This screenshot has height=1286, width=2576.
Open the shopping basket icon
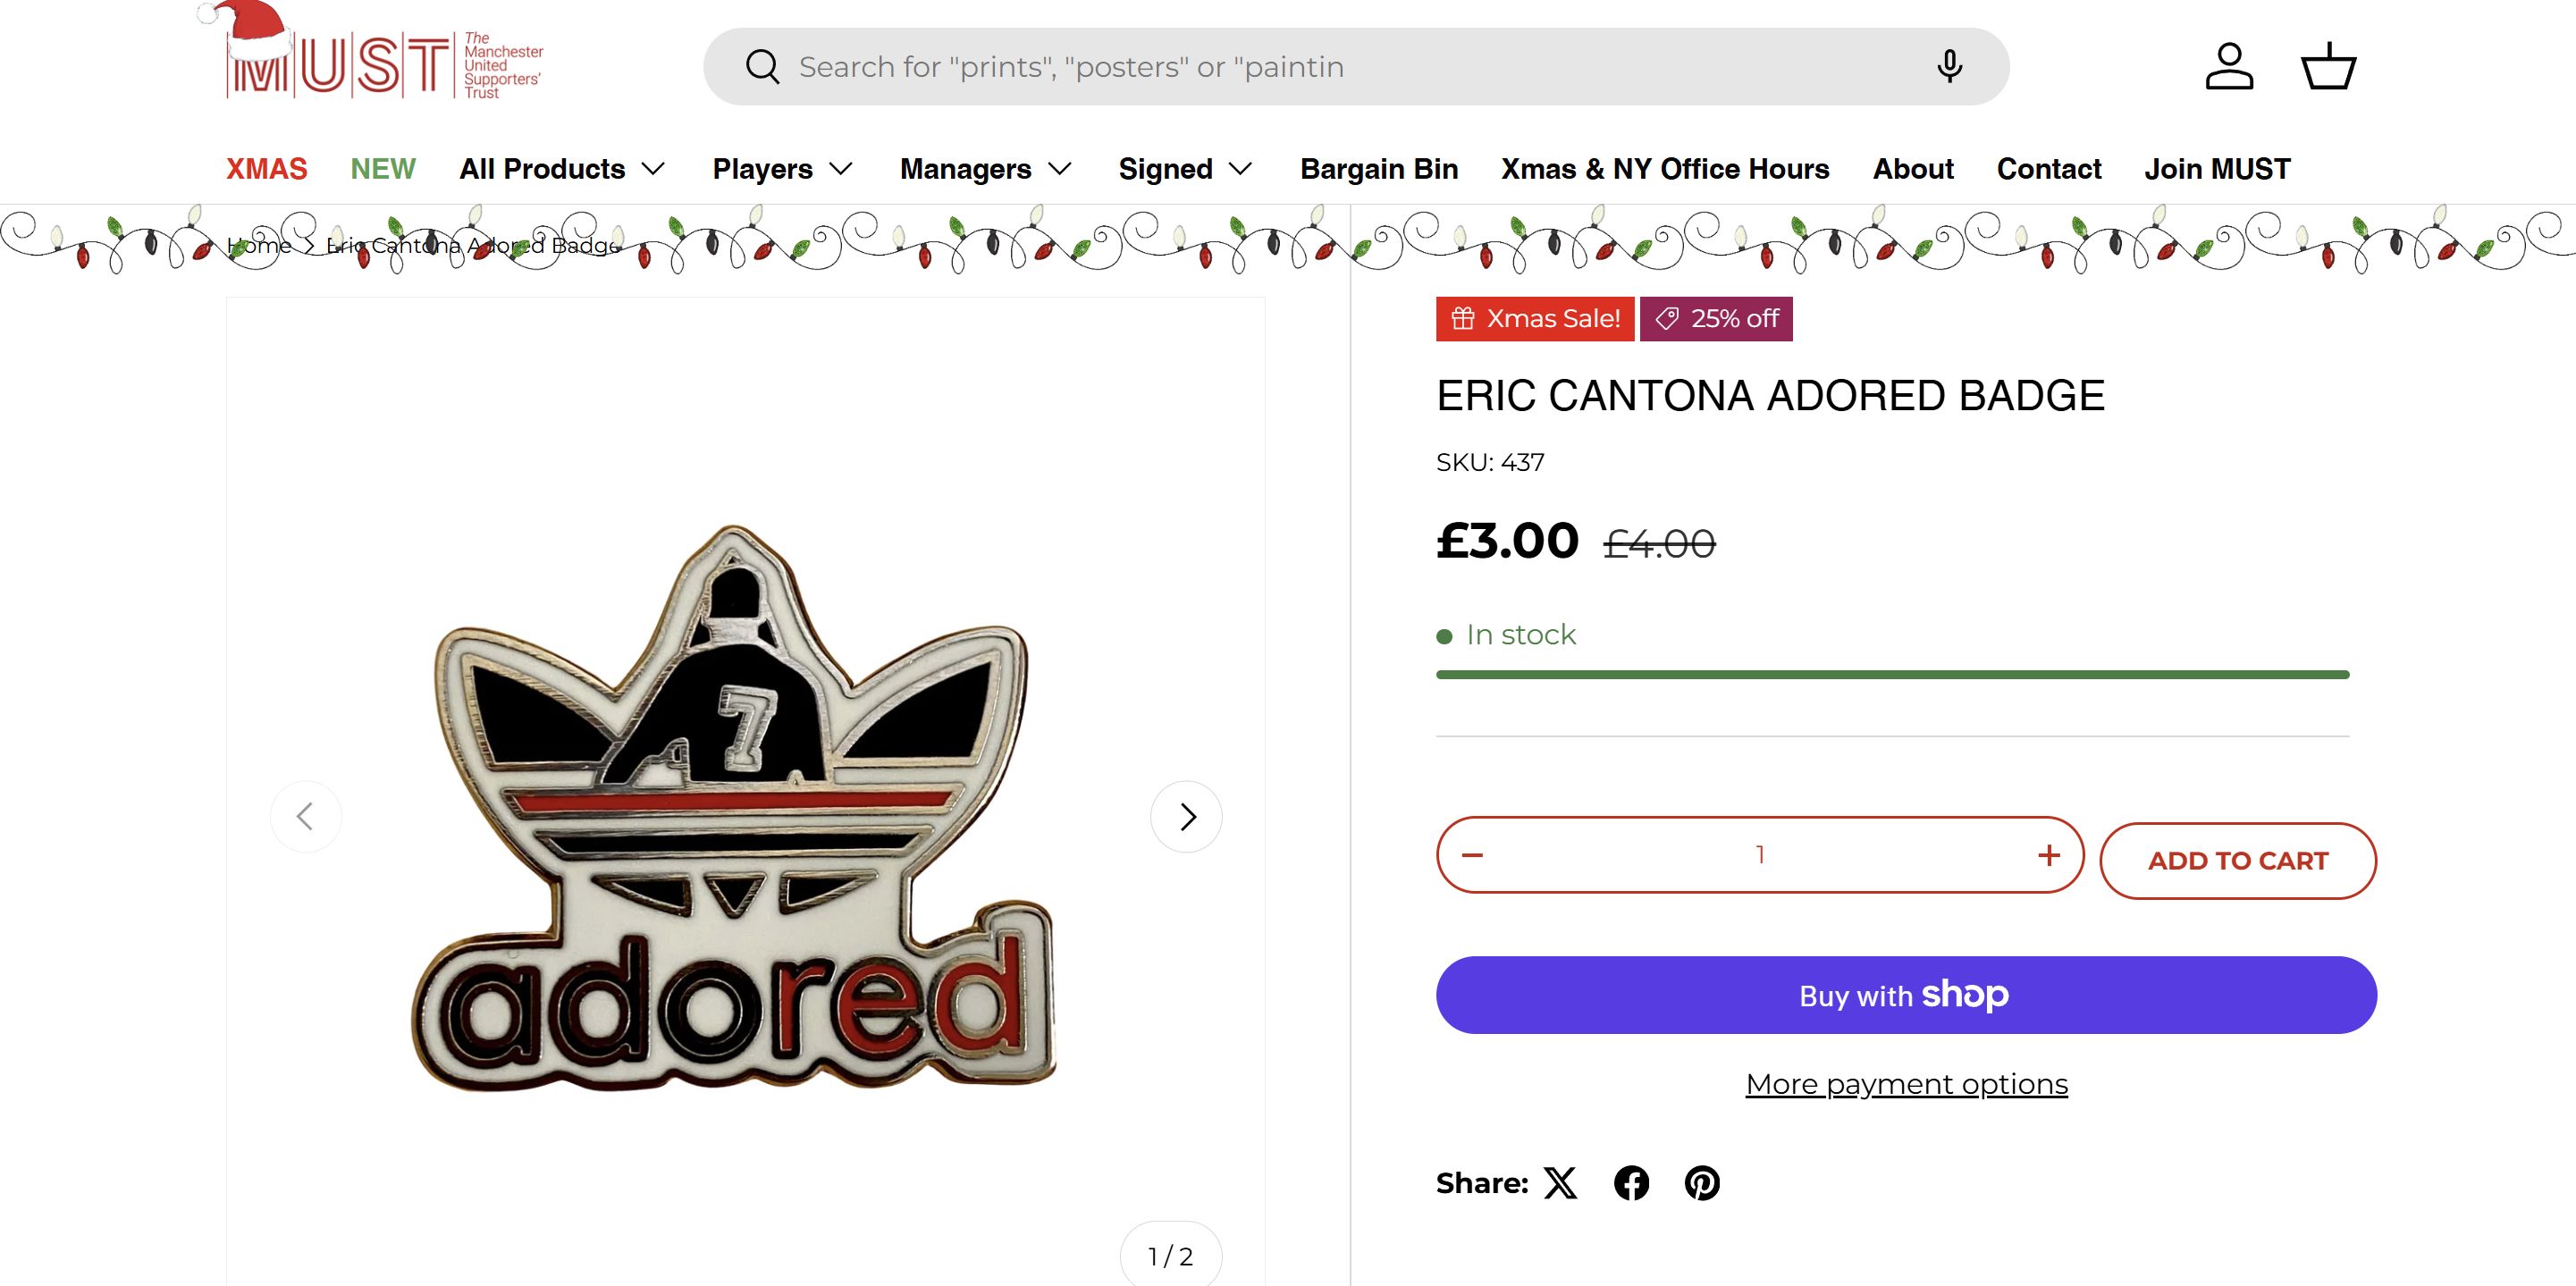coord(2328,67)
